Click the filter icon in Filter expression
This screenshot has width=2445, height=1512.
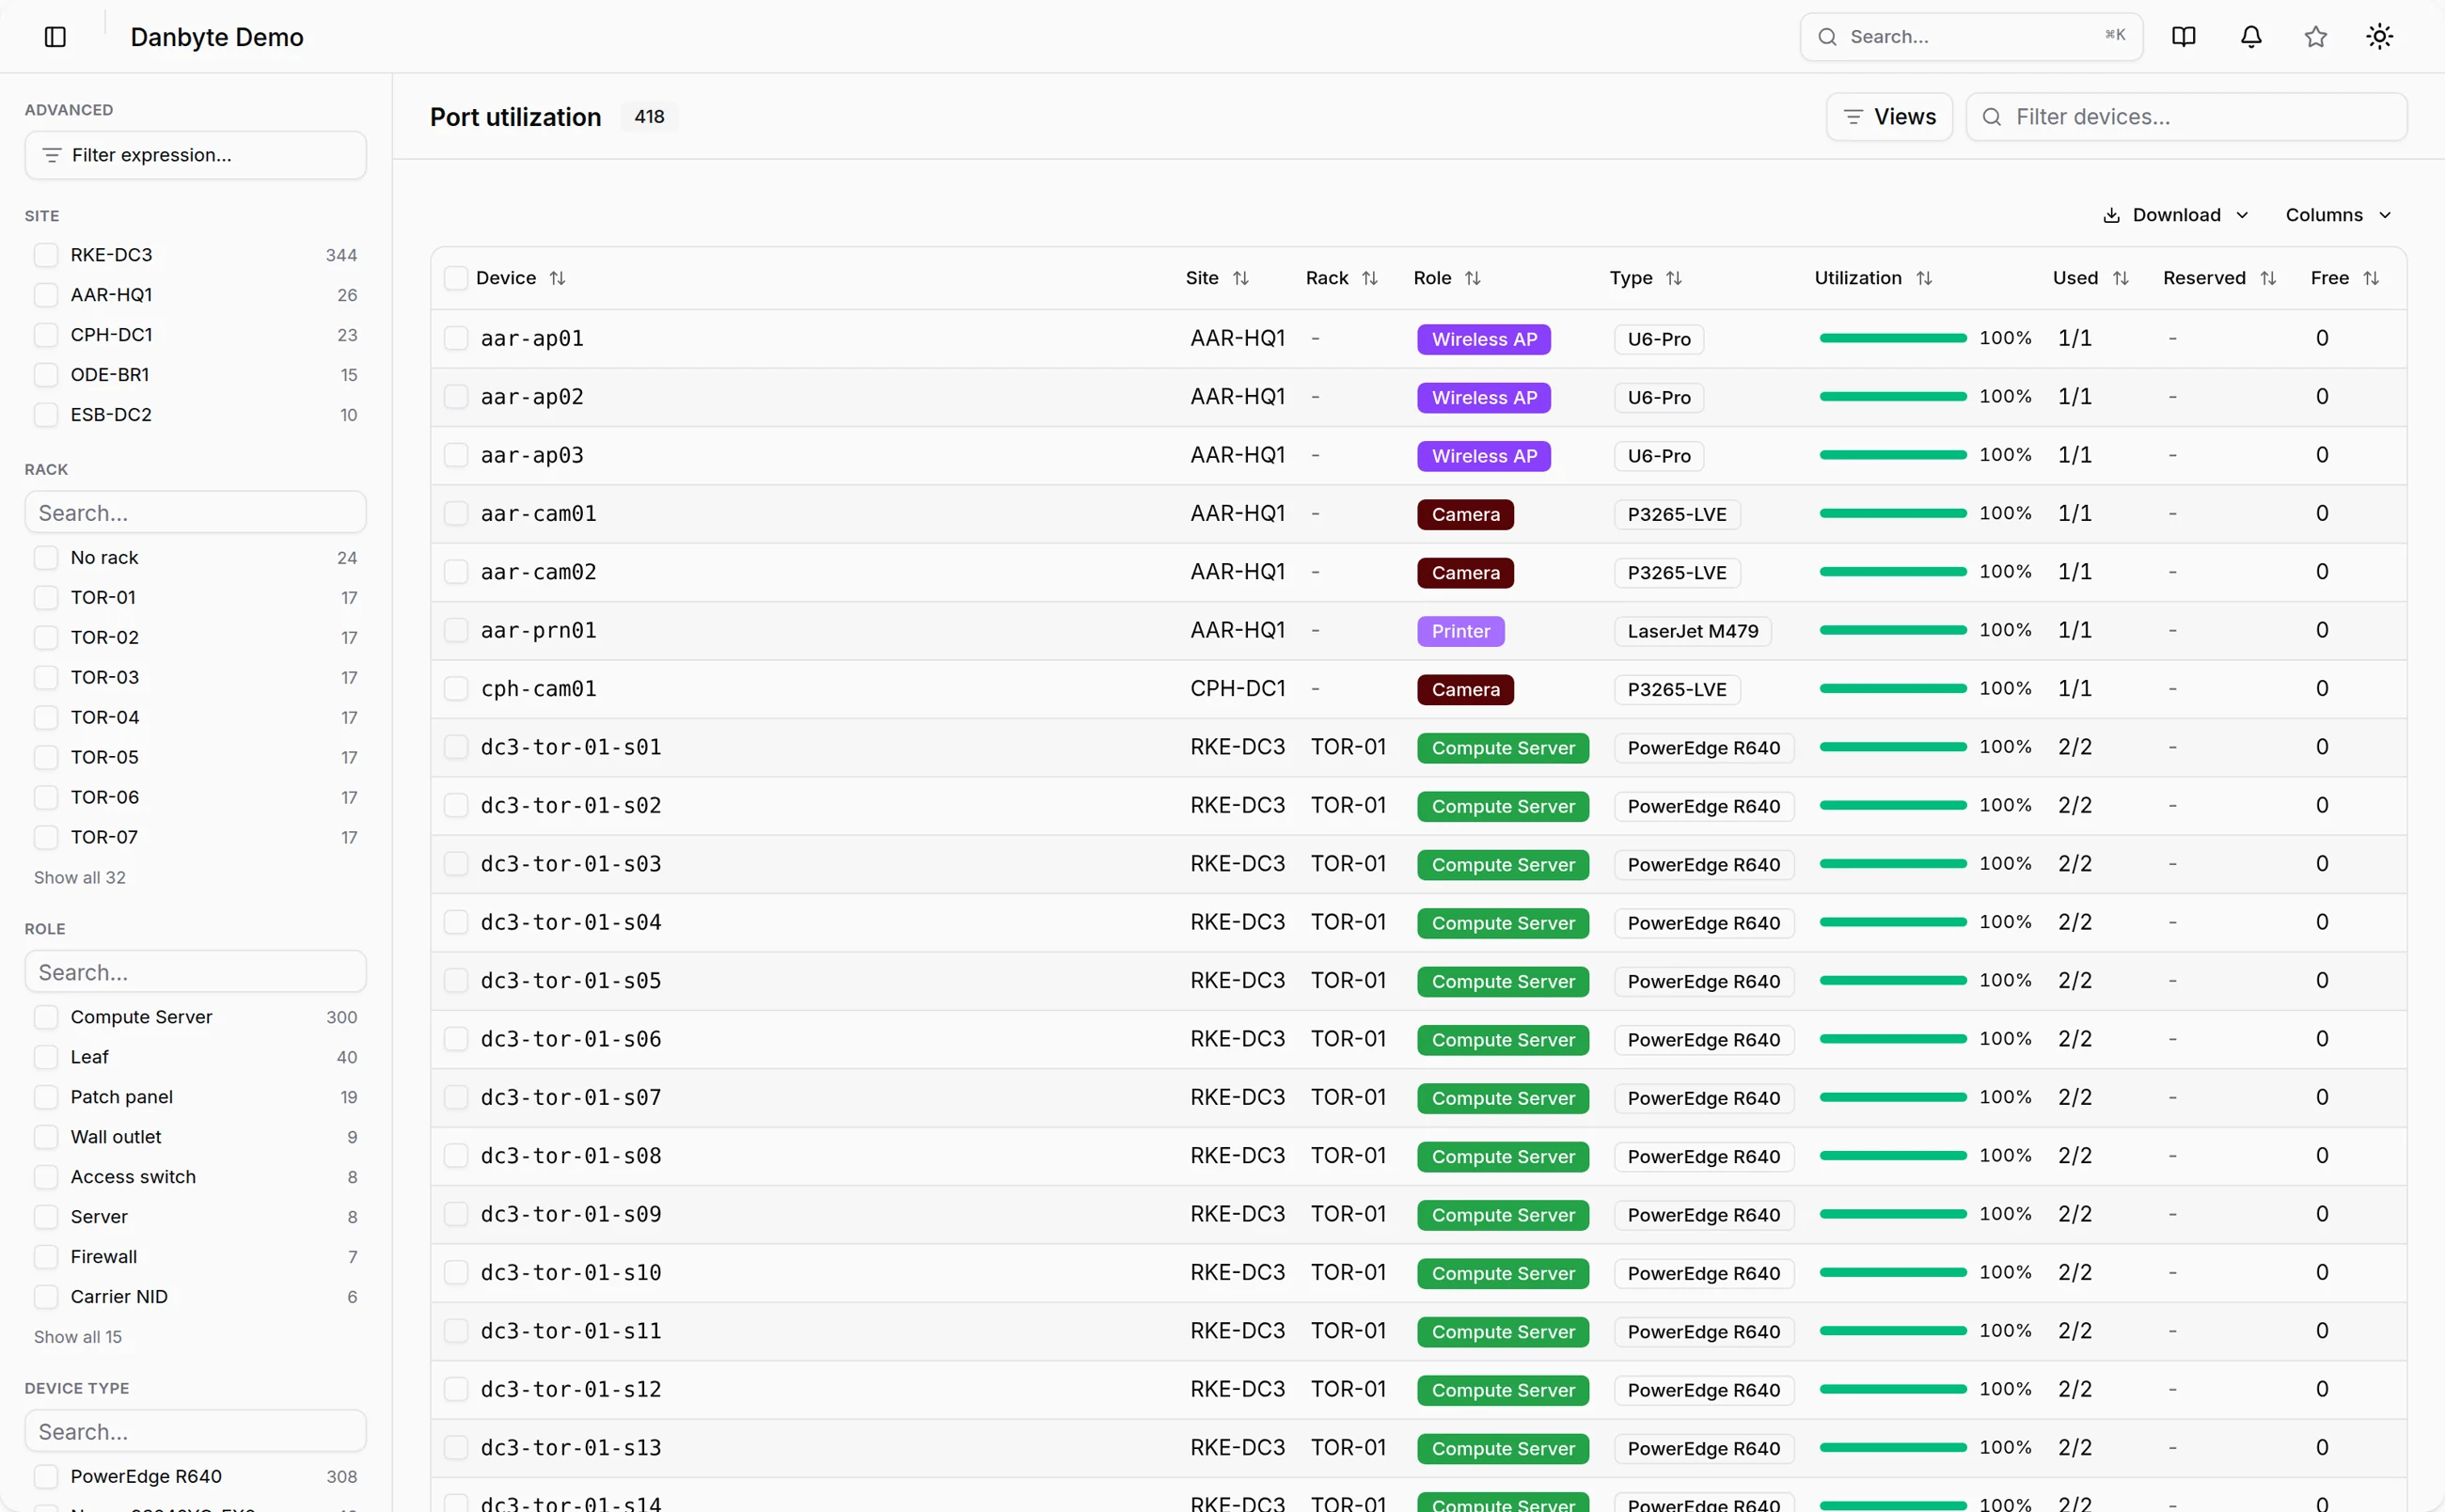coord(52,155)
